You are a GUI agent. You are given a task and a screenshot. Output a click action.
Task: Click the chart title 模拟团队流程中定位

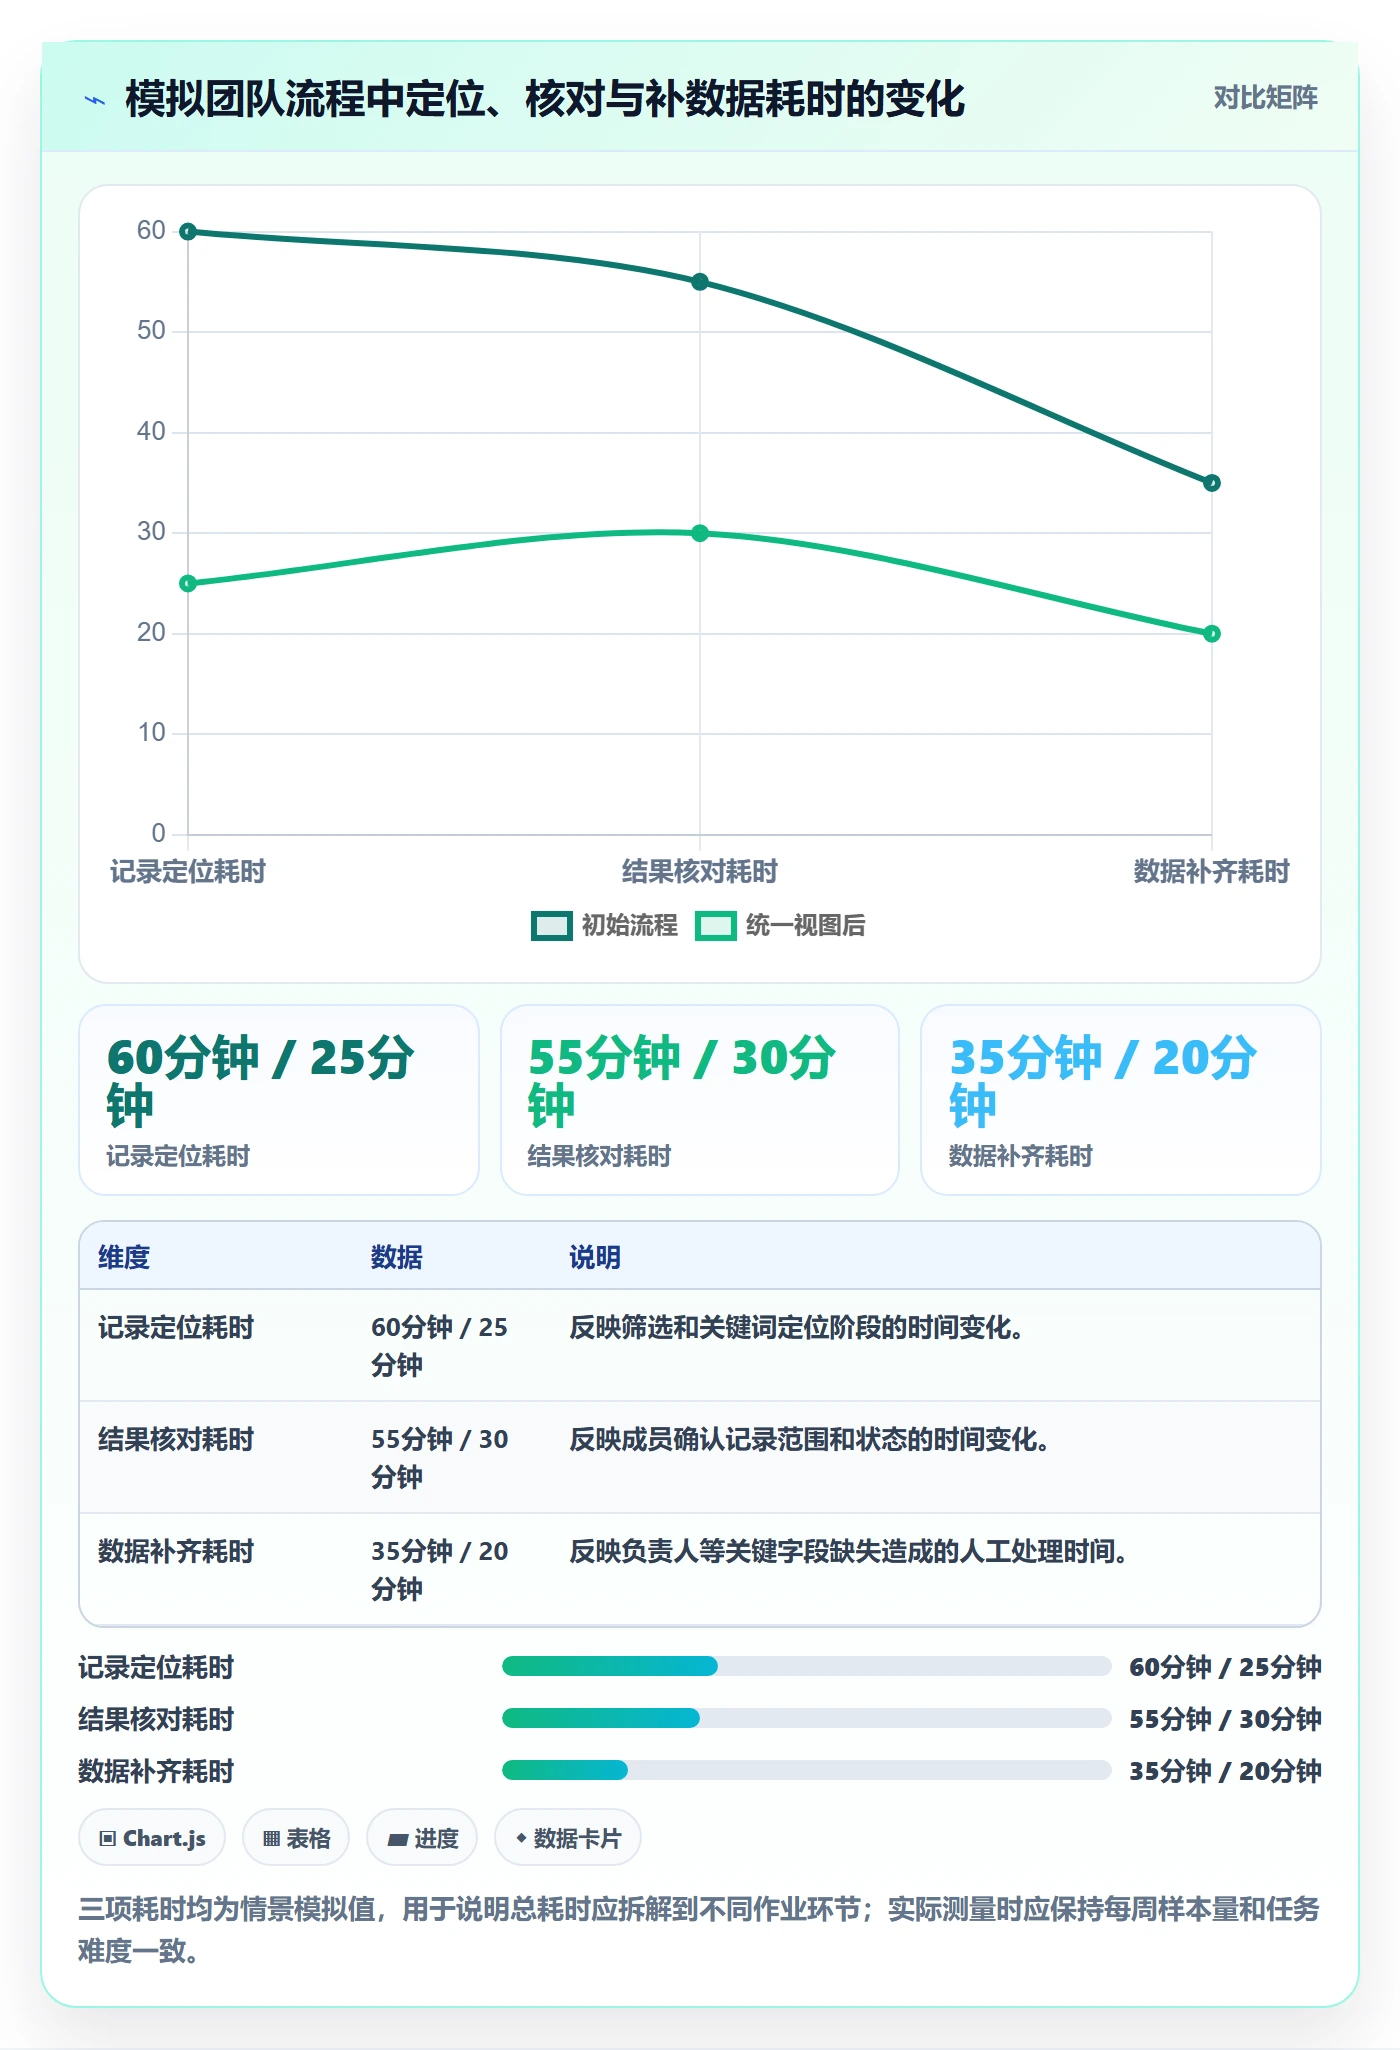tap(545, 99)
